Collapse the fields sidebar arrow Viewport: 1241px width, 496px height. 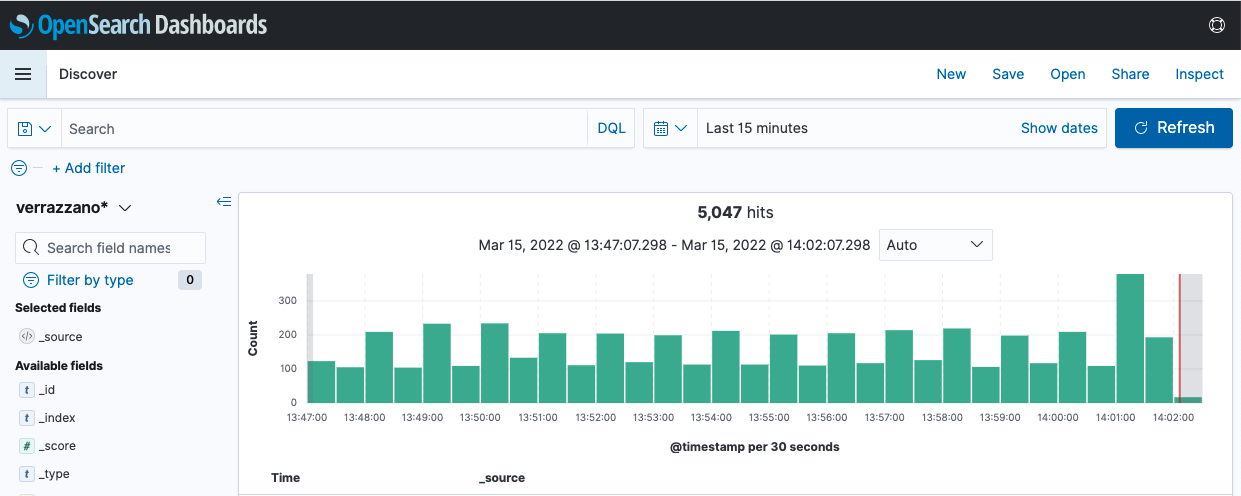click(x=224, y=202)
